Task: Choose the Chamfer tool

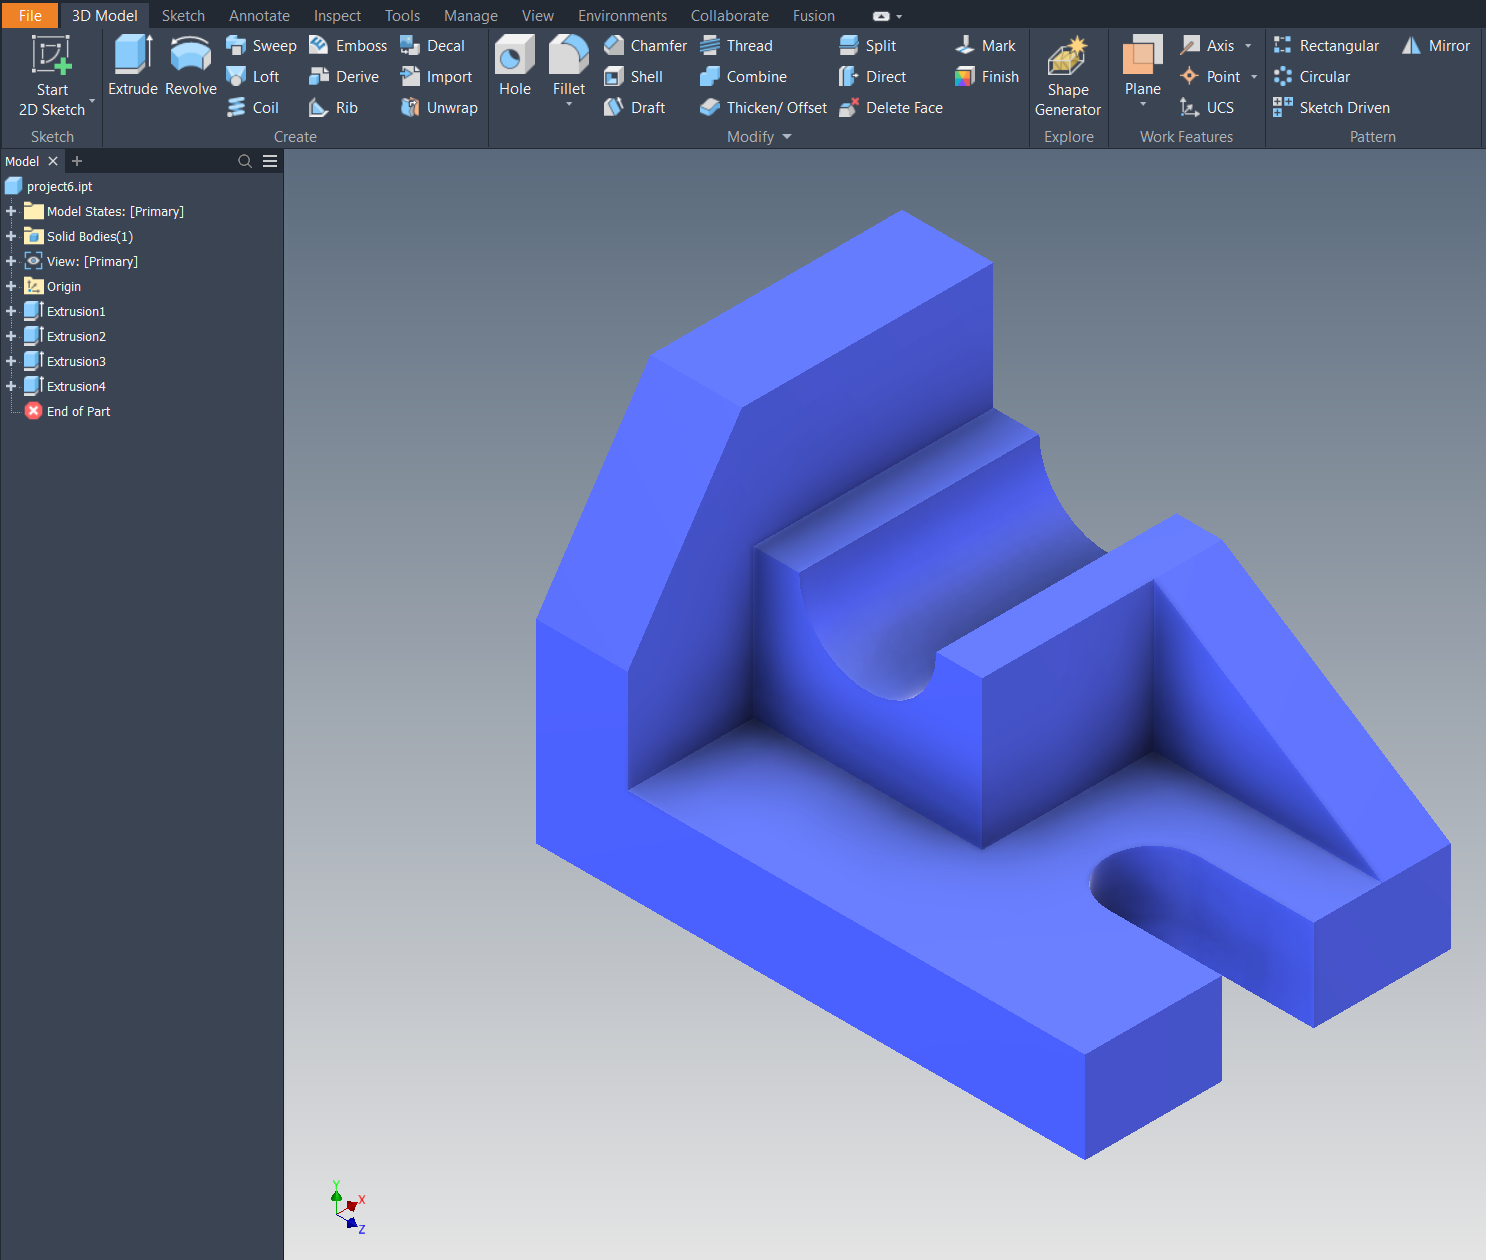Action: tap(646, 46)
